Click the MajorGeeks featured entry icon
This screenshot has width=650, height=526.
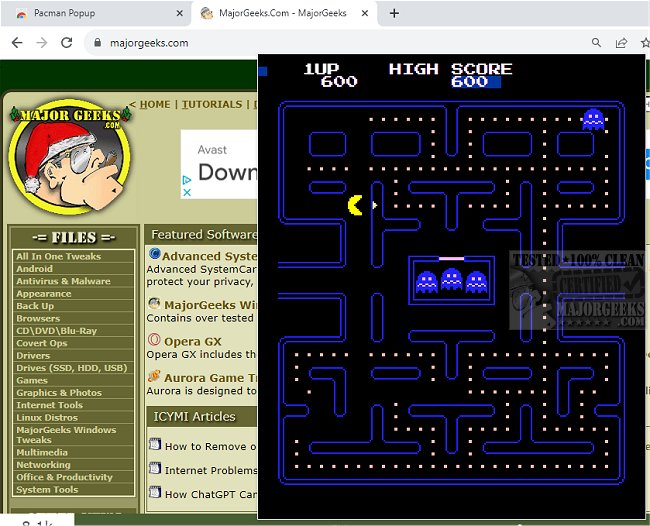coord(154,303)
